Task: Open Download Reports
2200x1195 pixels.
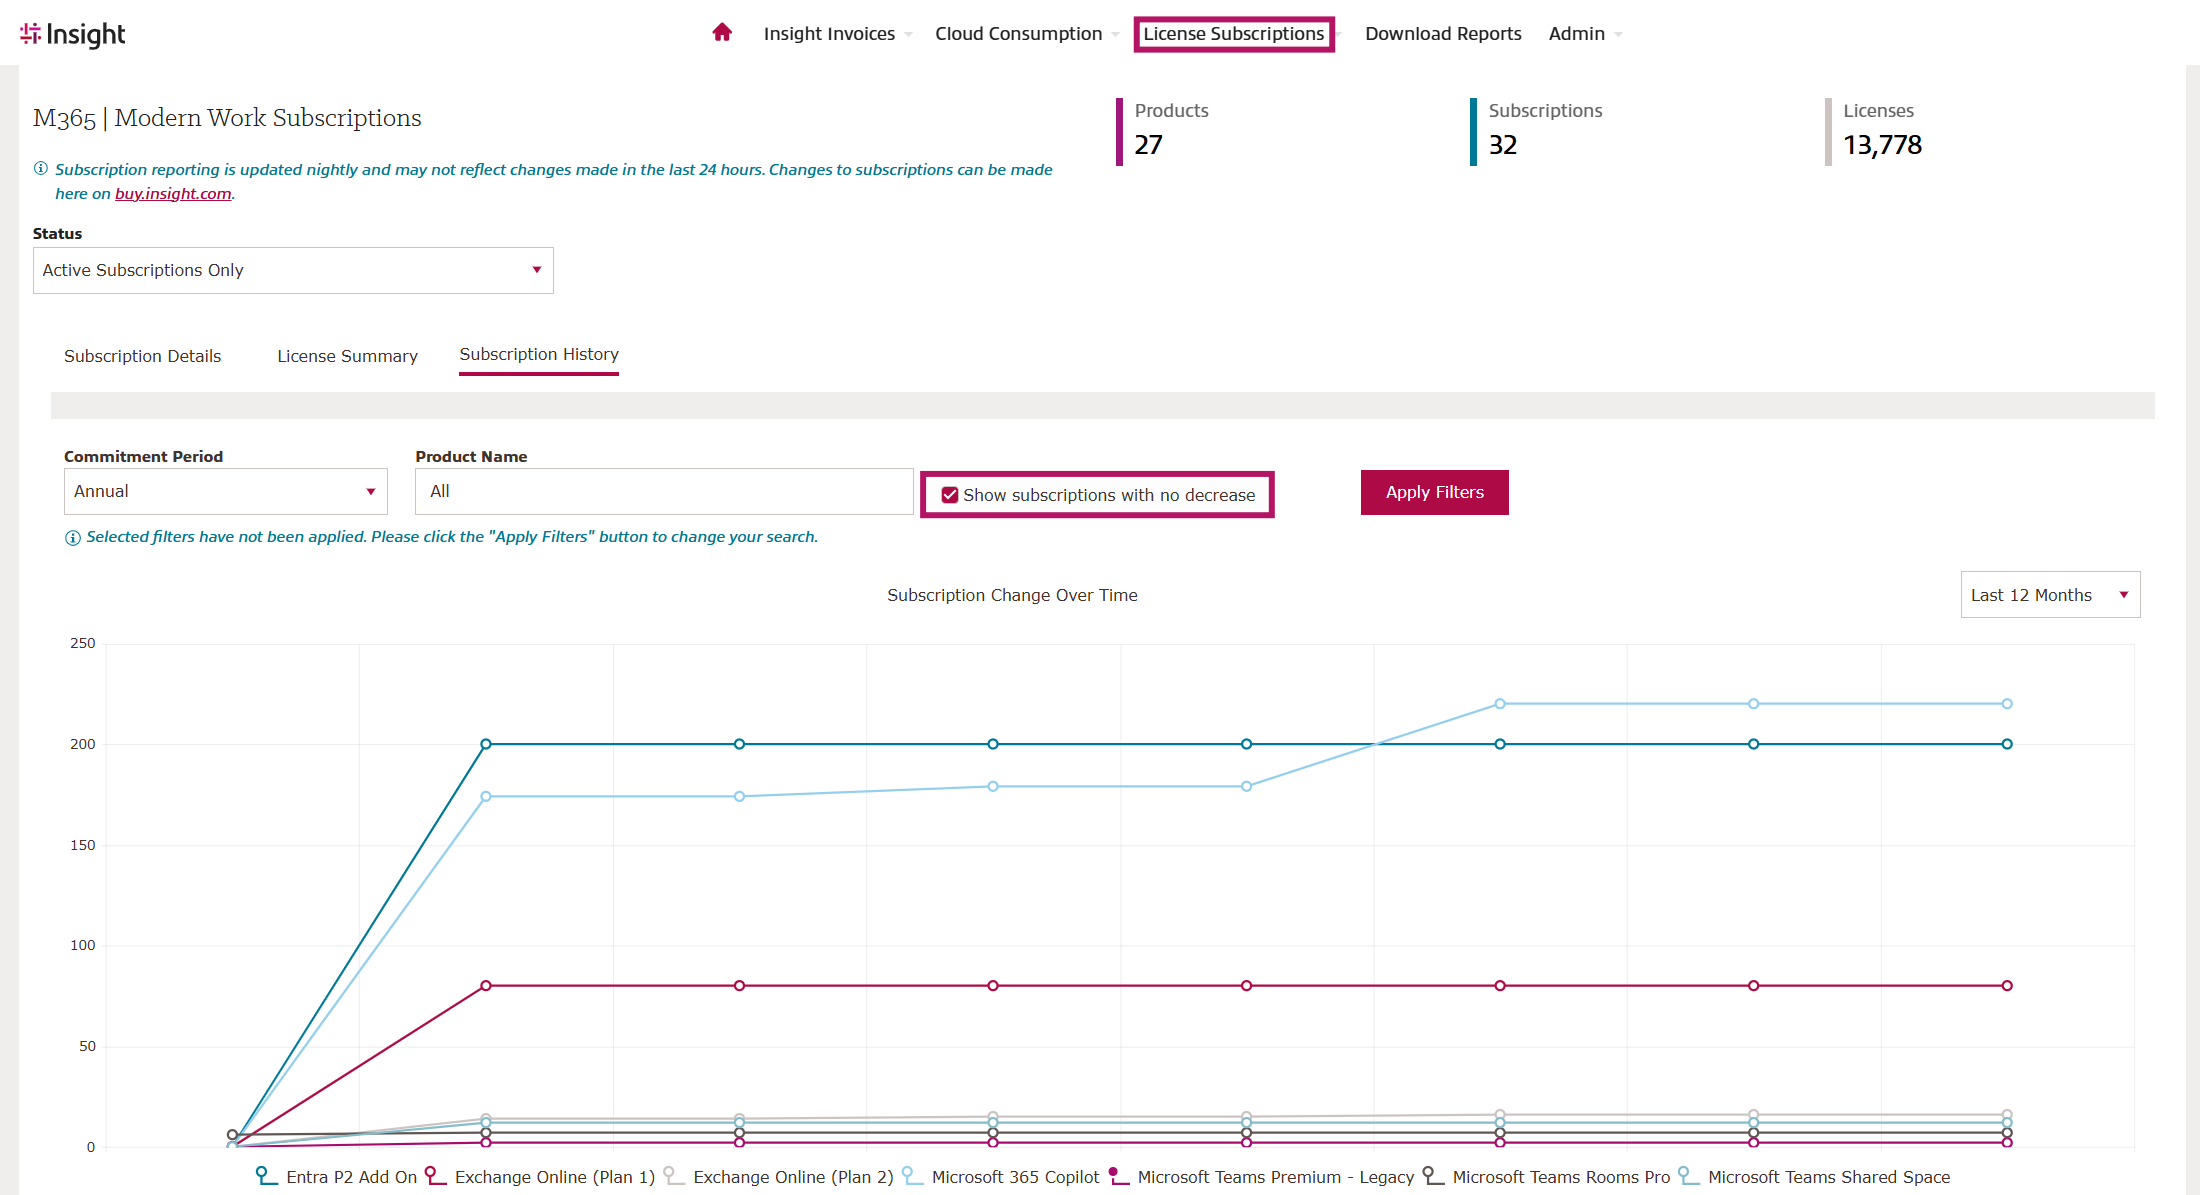Action: [x=1443, y=34]
